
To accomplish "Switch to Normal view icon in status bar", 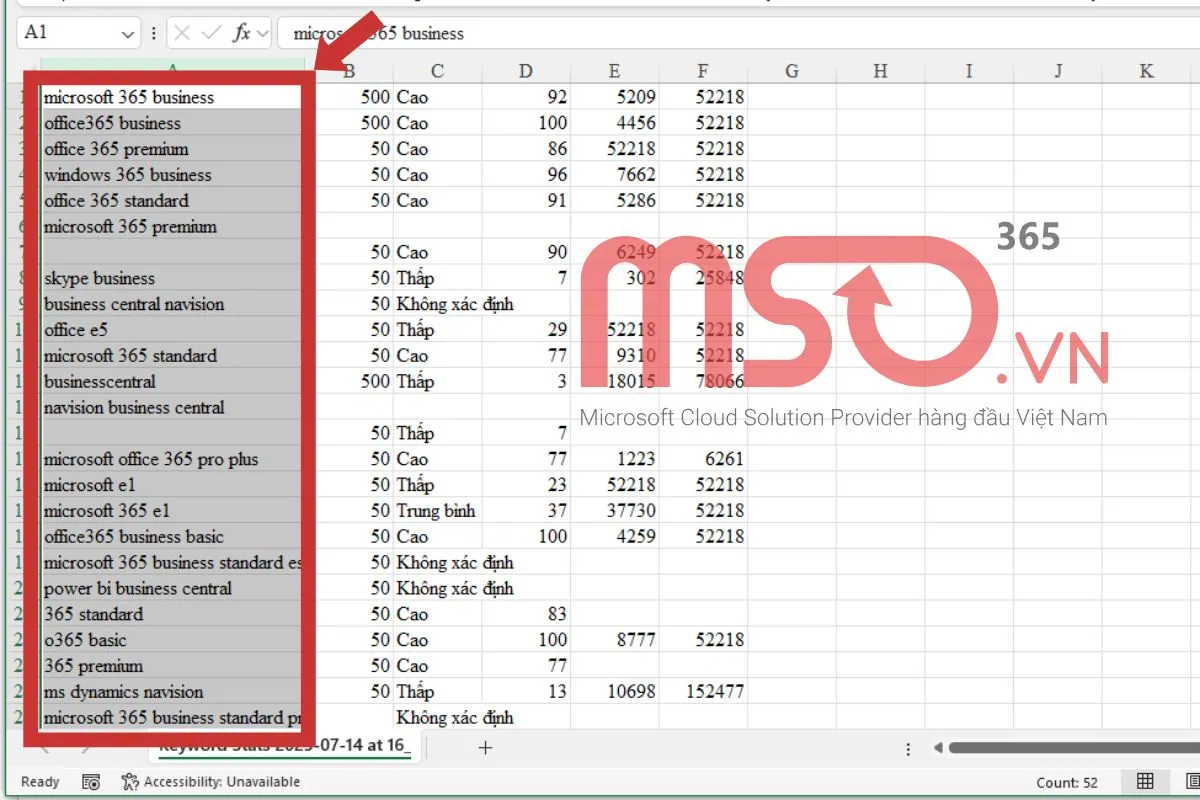I will 1145,782.
